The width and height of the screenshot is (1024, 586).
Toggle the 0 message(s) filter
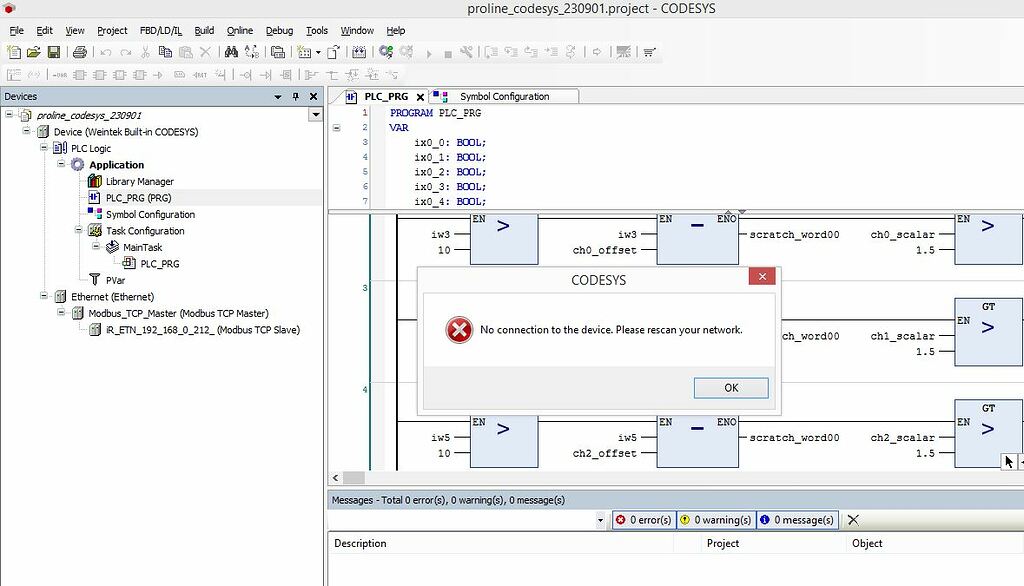tap(796, 520)
